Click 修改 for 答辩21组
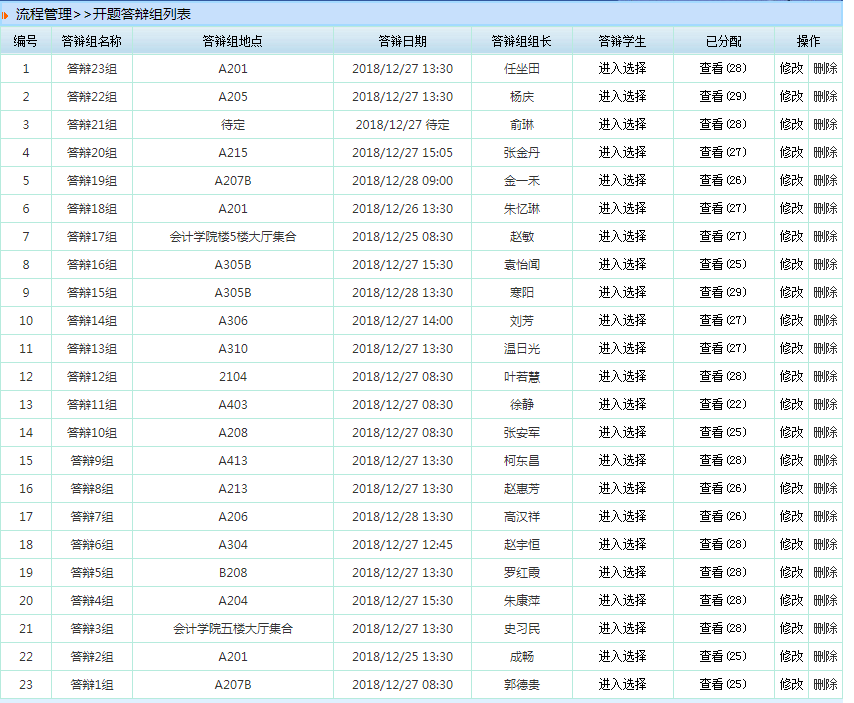The height and width of the screenshot is (703, 854). pyautogui.click(x=790, y=125)
